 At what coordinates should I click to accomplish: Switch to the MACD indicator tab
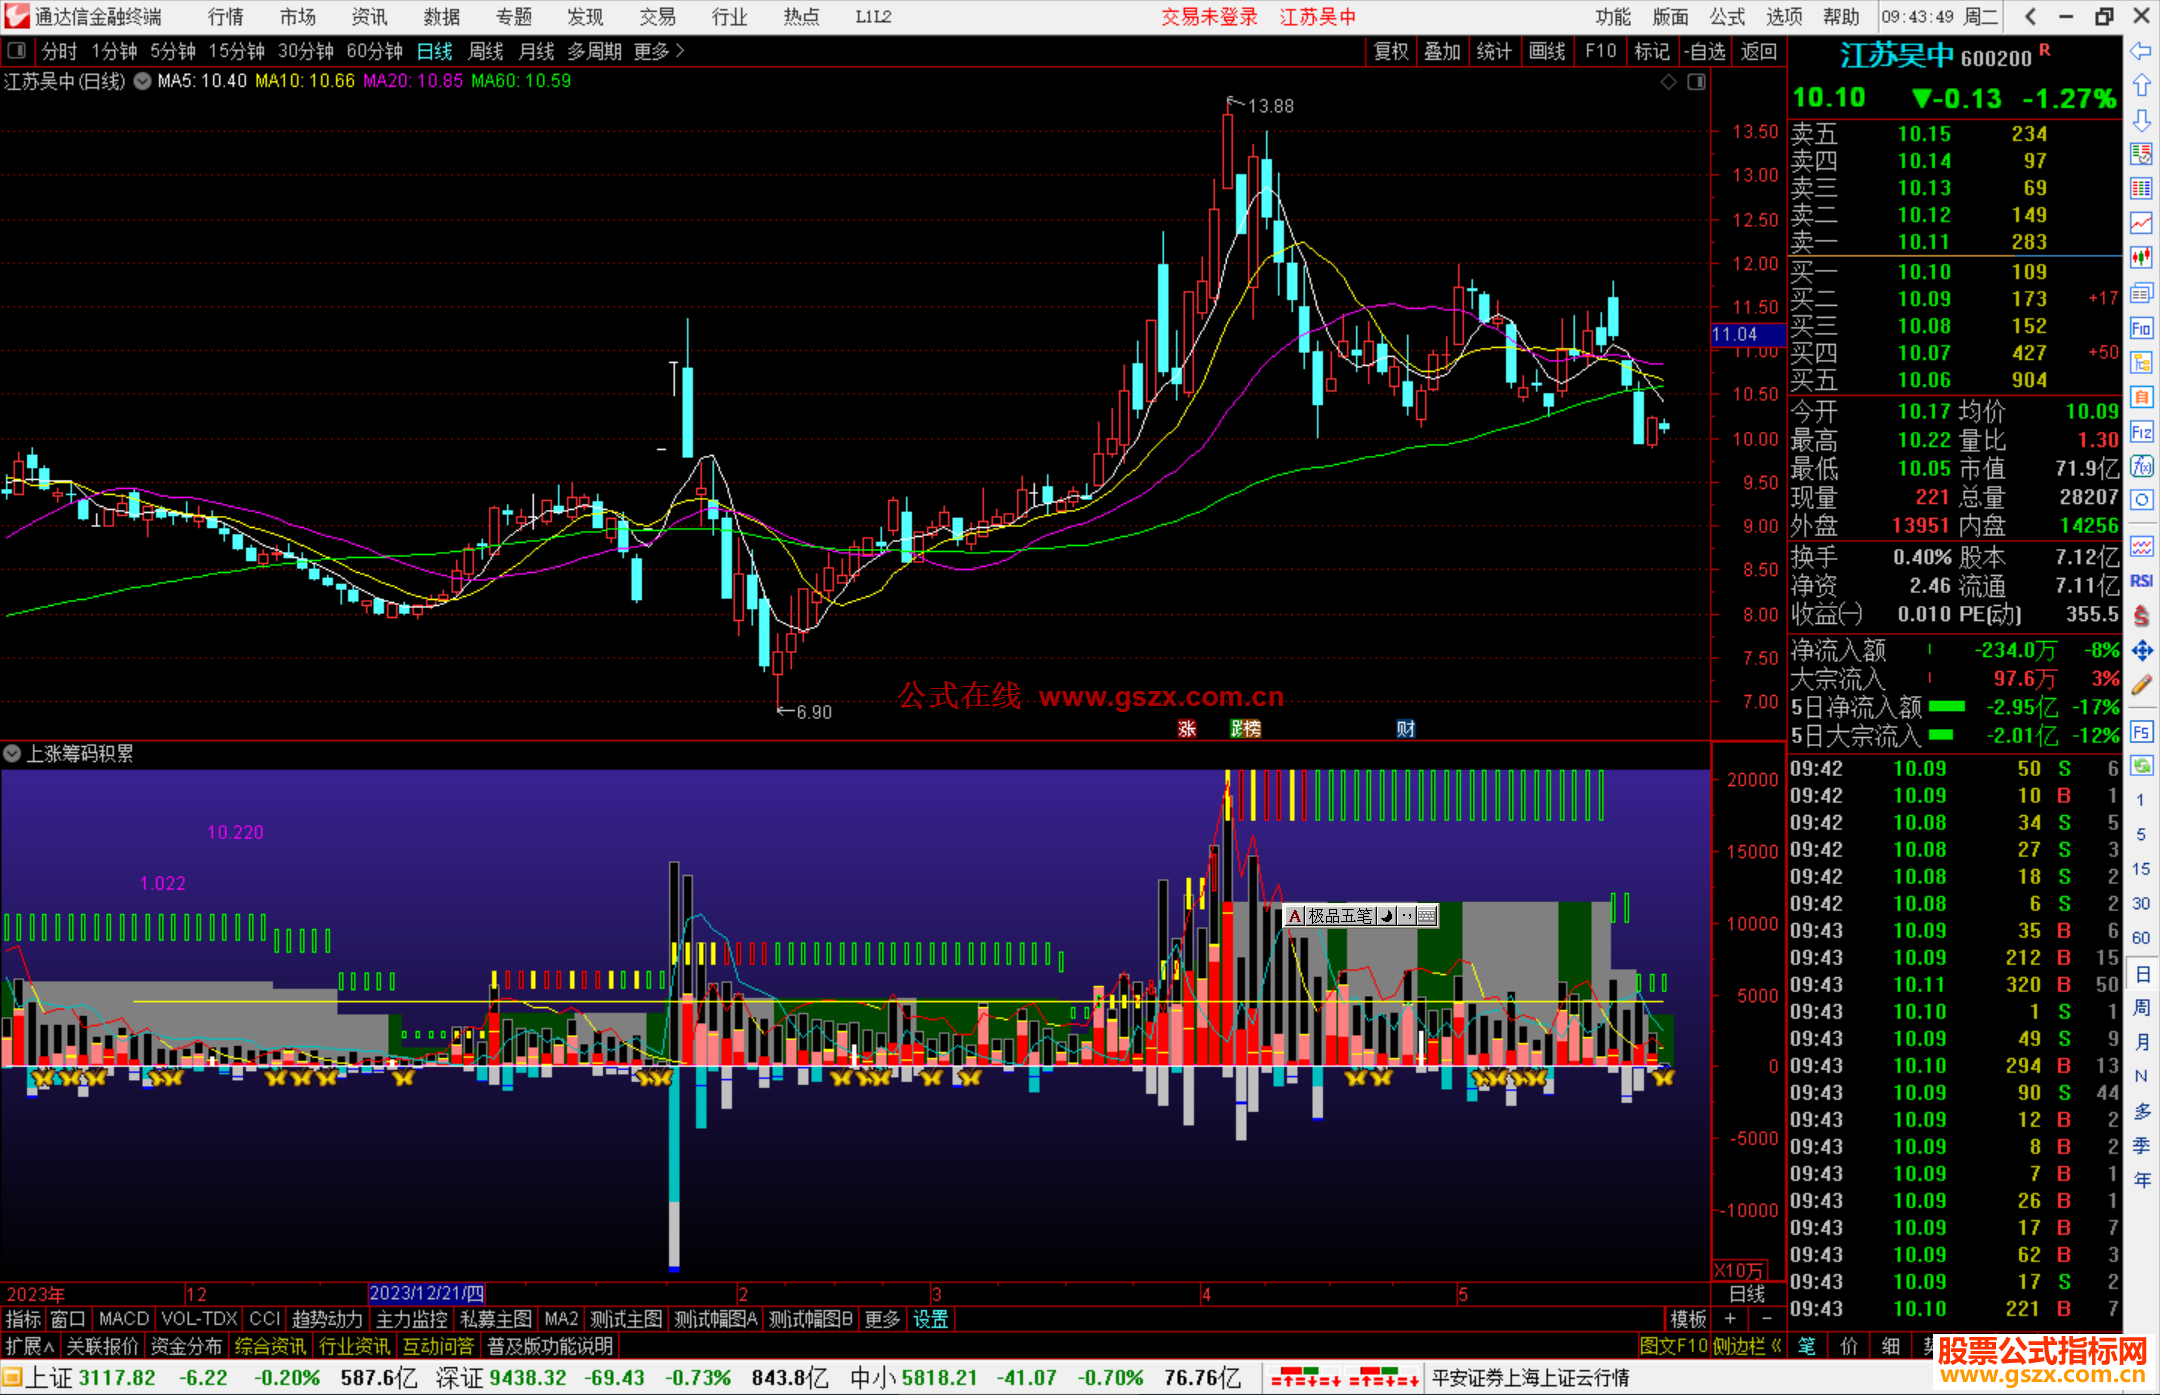(x=124, y=1319)
